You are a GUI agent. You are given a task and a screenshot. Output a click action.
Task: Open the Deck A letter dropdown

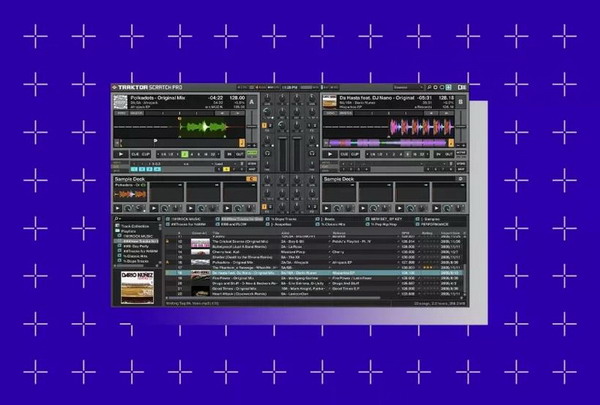click(x=251, y=100)
